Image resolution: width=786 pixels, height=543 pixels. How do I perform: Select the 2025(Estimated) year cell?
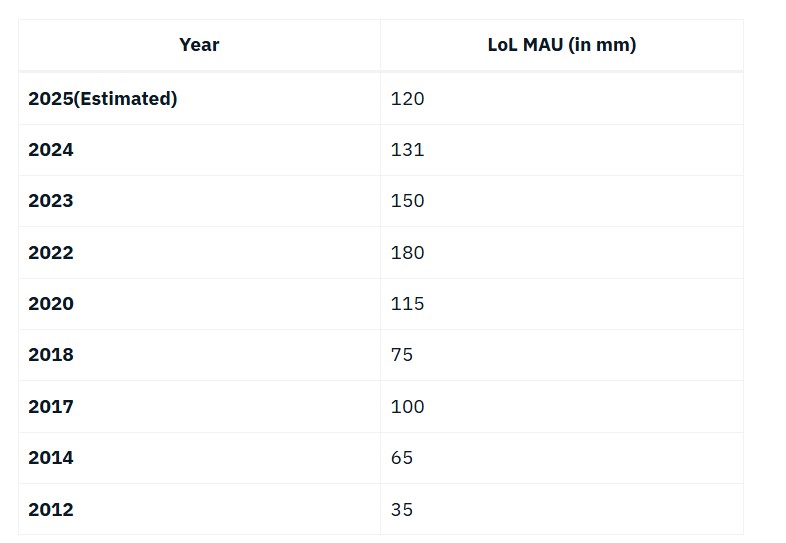coord(200,99)
